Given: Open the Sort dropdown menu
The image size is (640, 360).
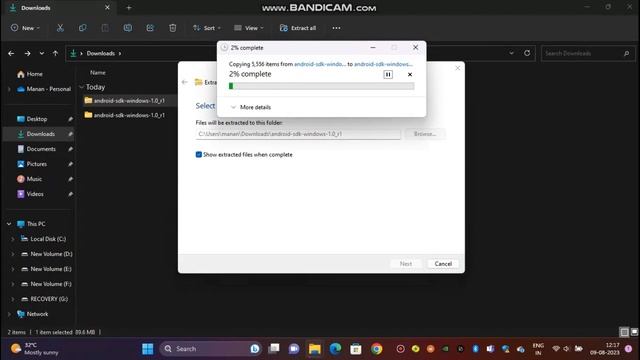Looking at the screenshot, I should click(207, 28).
